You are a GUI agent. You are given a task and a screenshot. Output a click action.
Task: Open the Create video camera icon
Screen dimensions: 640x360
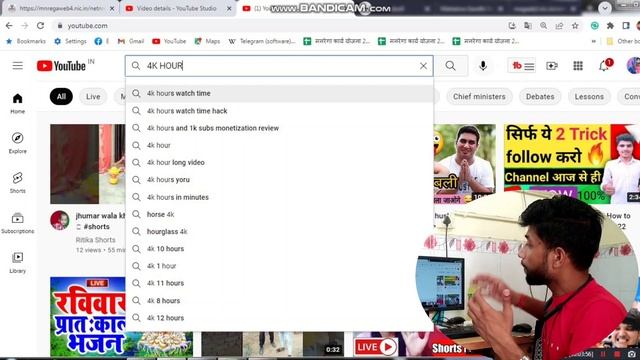point(552,66)
